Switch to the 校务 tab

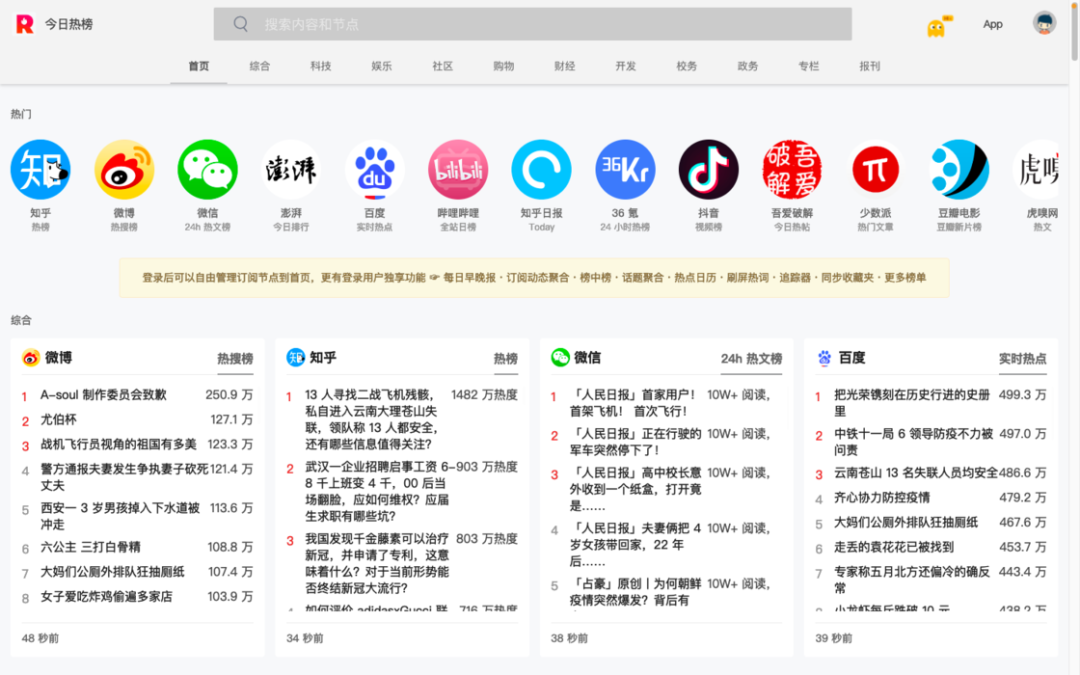687,66
